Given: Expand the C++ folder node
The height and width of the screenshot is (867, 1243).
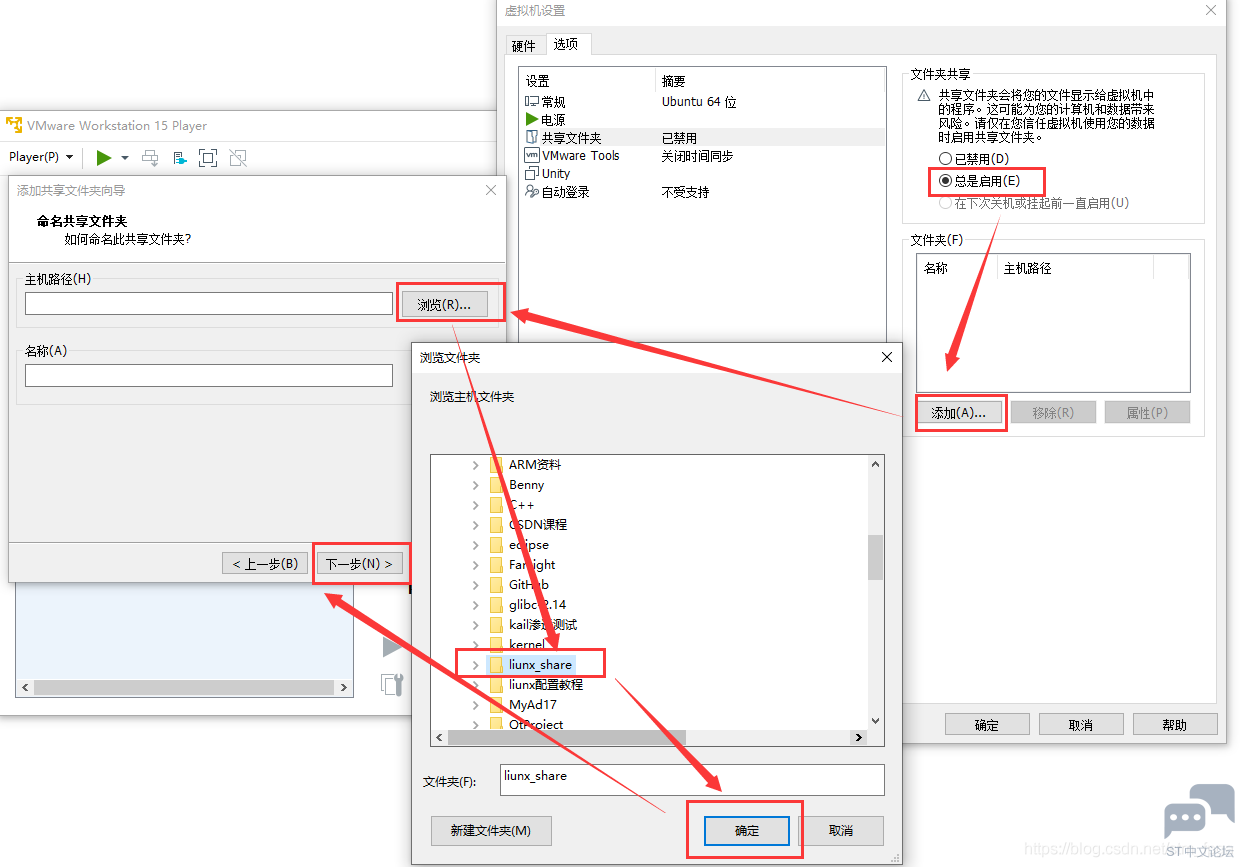Looking at the screenshot, I should point(475,505).
